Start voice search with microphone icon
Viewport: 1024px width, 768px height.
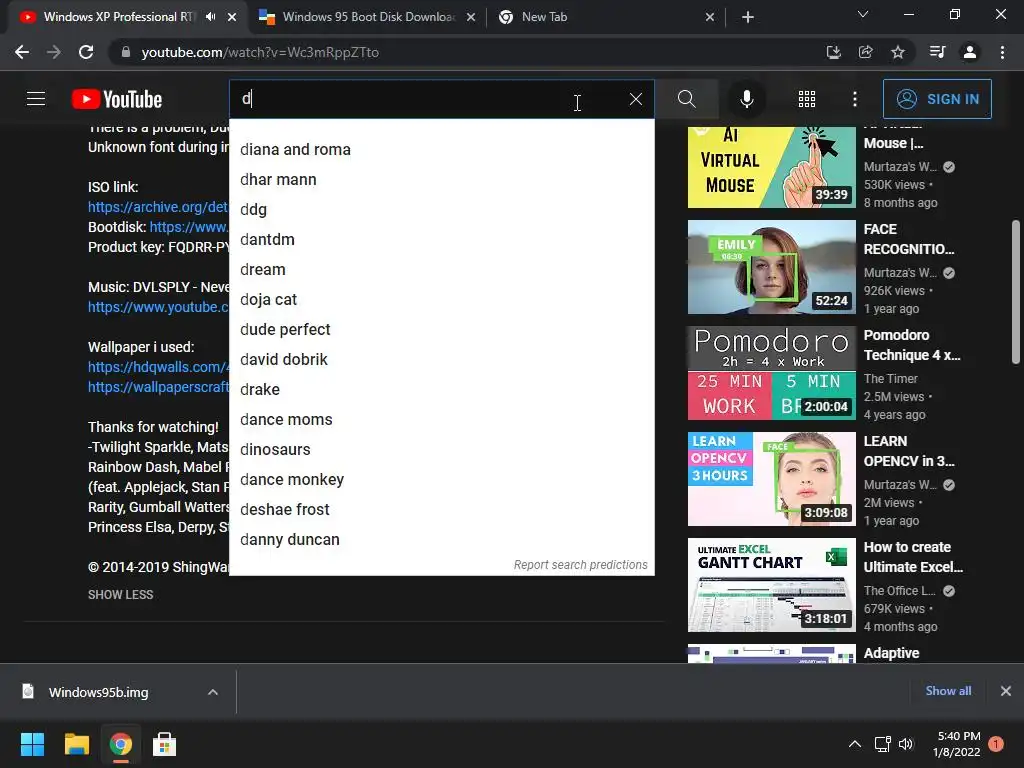pyautogui.click(x=746, y=99)
